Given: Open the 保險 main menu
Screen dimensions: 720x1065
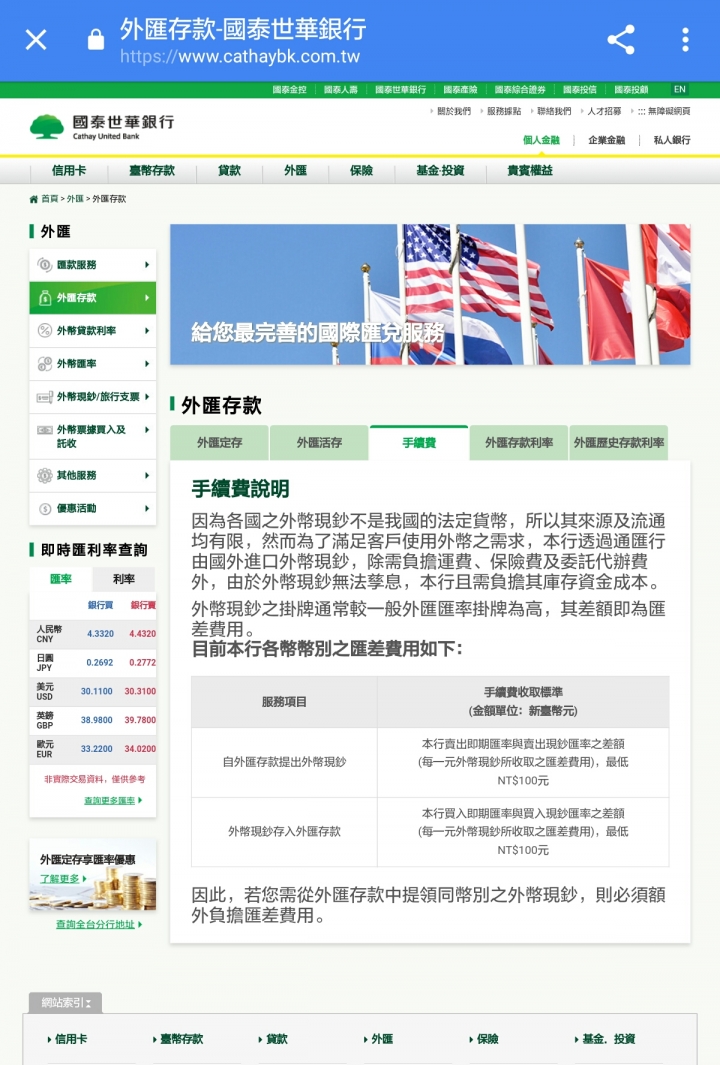Looking at the screenshot, I should click(361, 170).
